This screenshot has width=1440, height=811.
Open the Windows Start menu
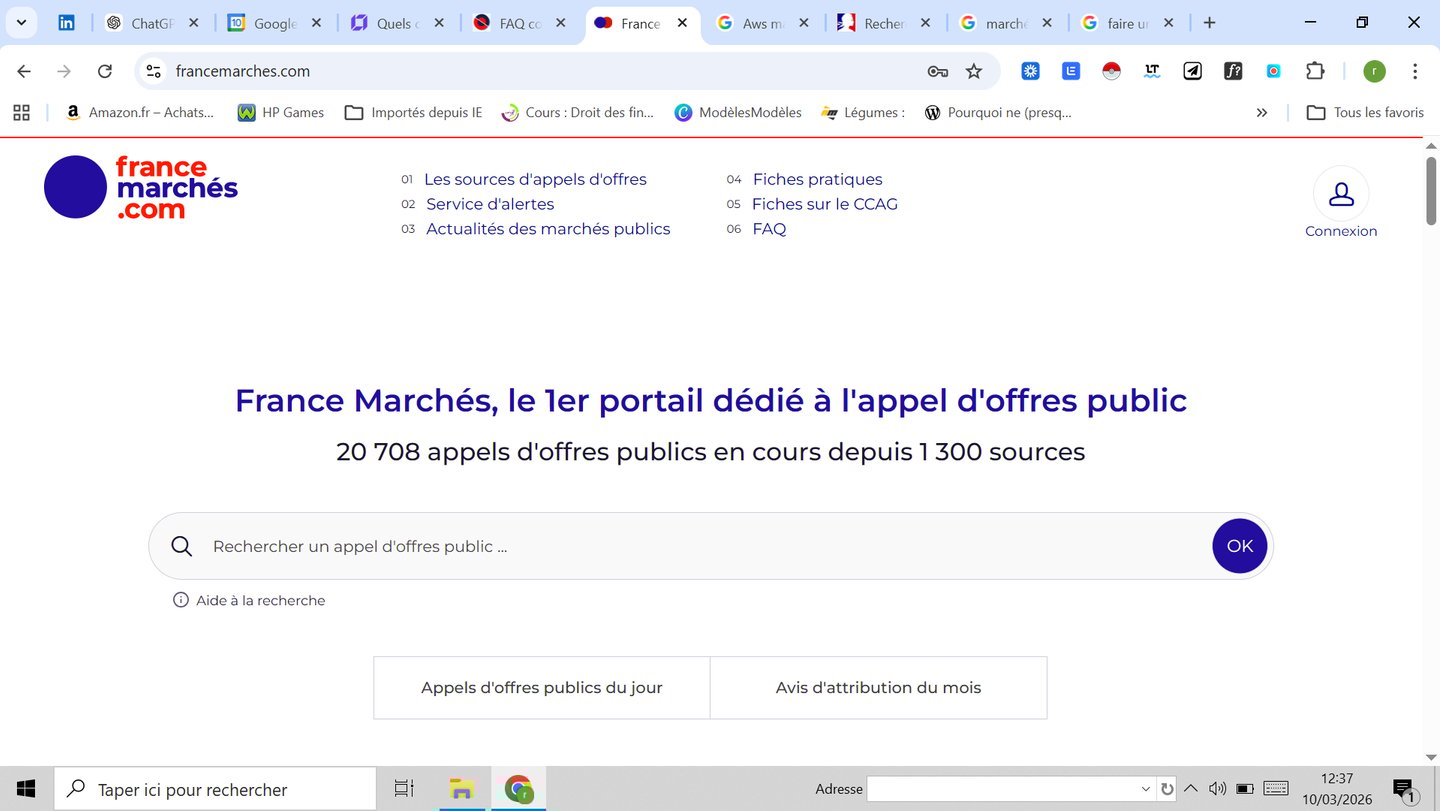26,789
